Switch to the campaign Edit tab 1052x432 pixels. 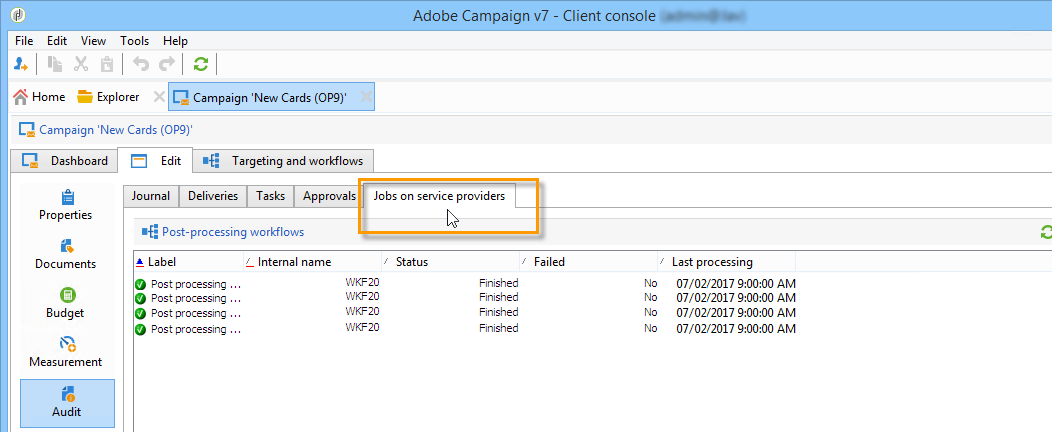(x=155, y=161)
